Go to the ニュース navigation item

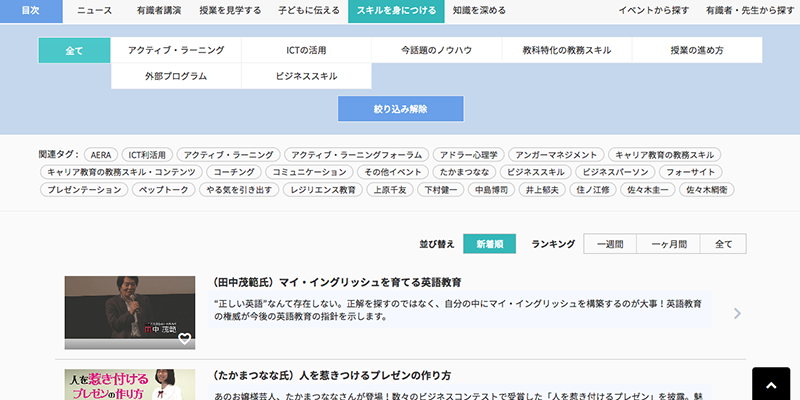pos(94,11)
